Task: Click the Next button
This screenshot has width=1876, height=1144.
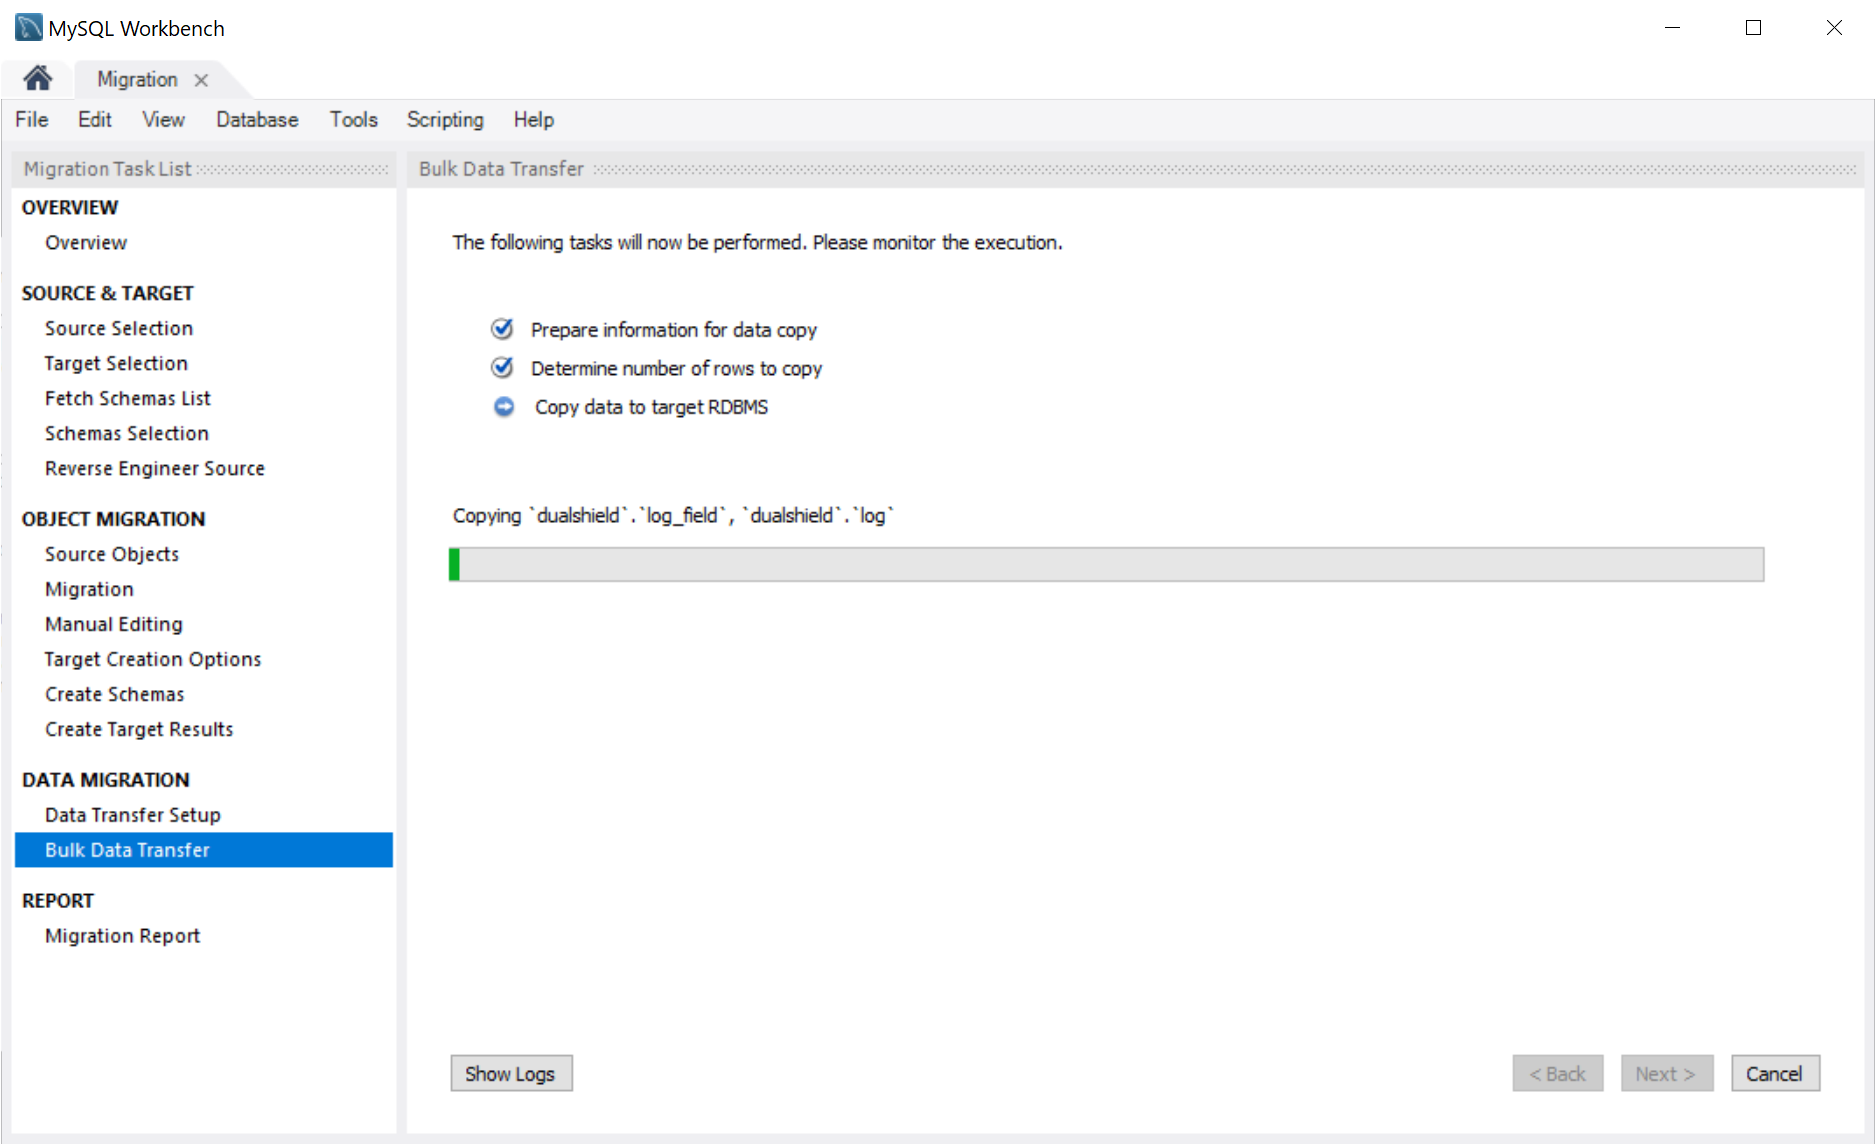Action: (x=1667, y=1073)
